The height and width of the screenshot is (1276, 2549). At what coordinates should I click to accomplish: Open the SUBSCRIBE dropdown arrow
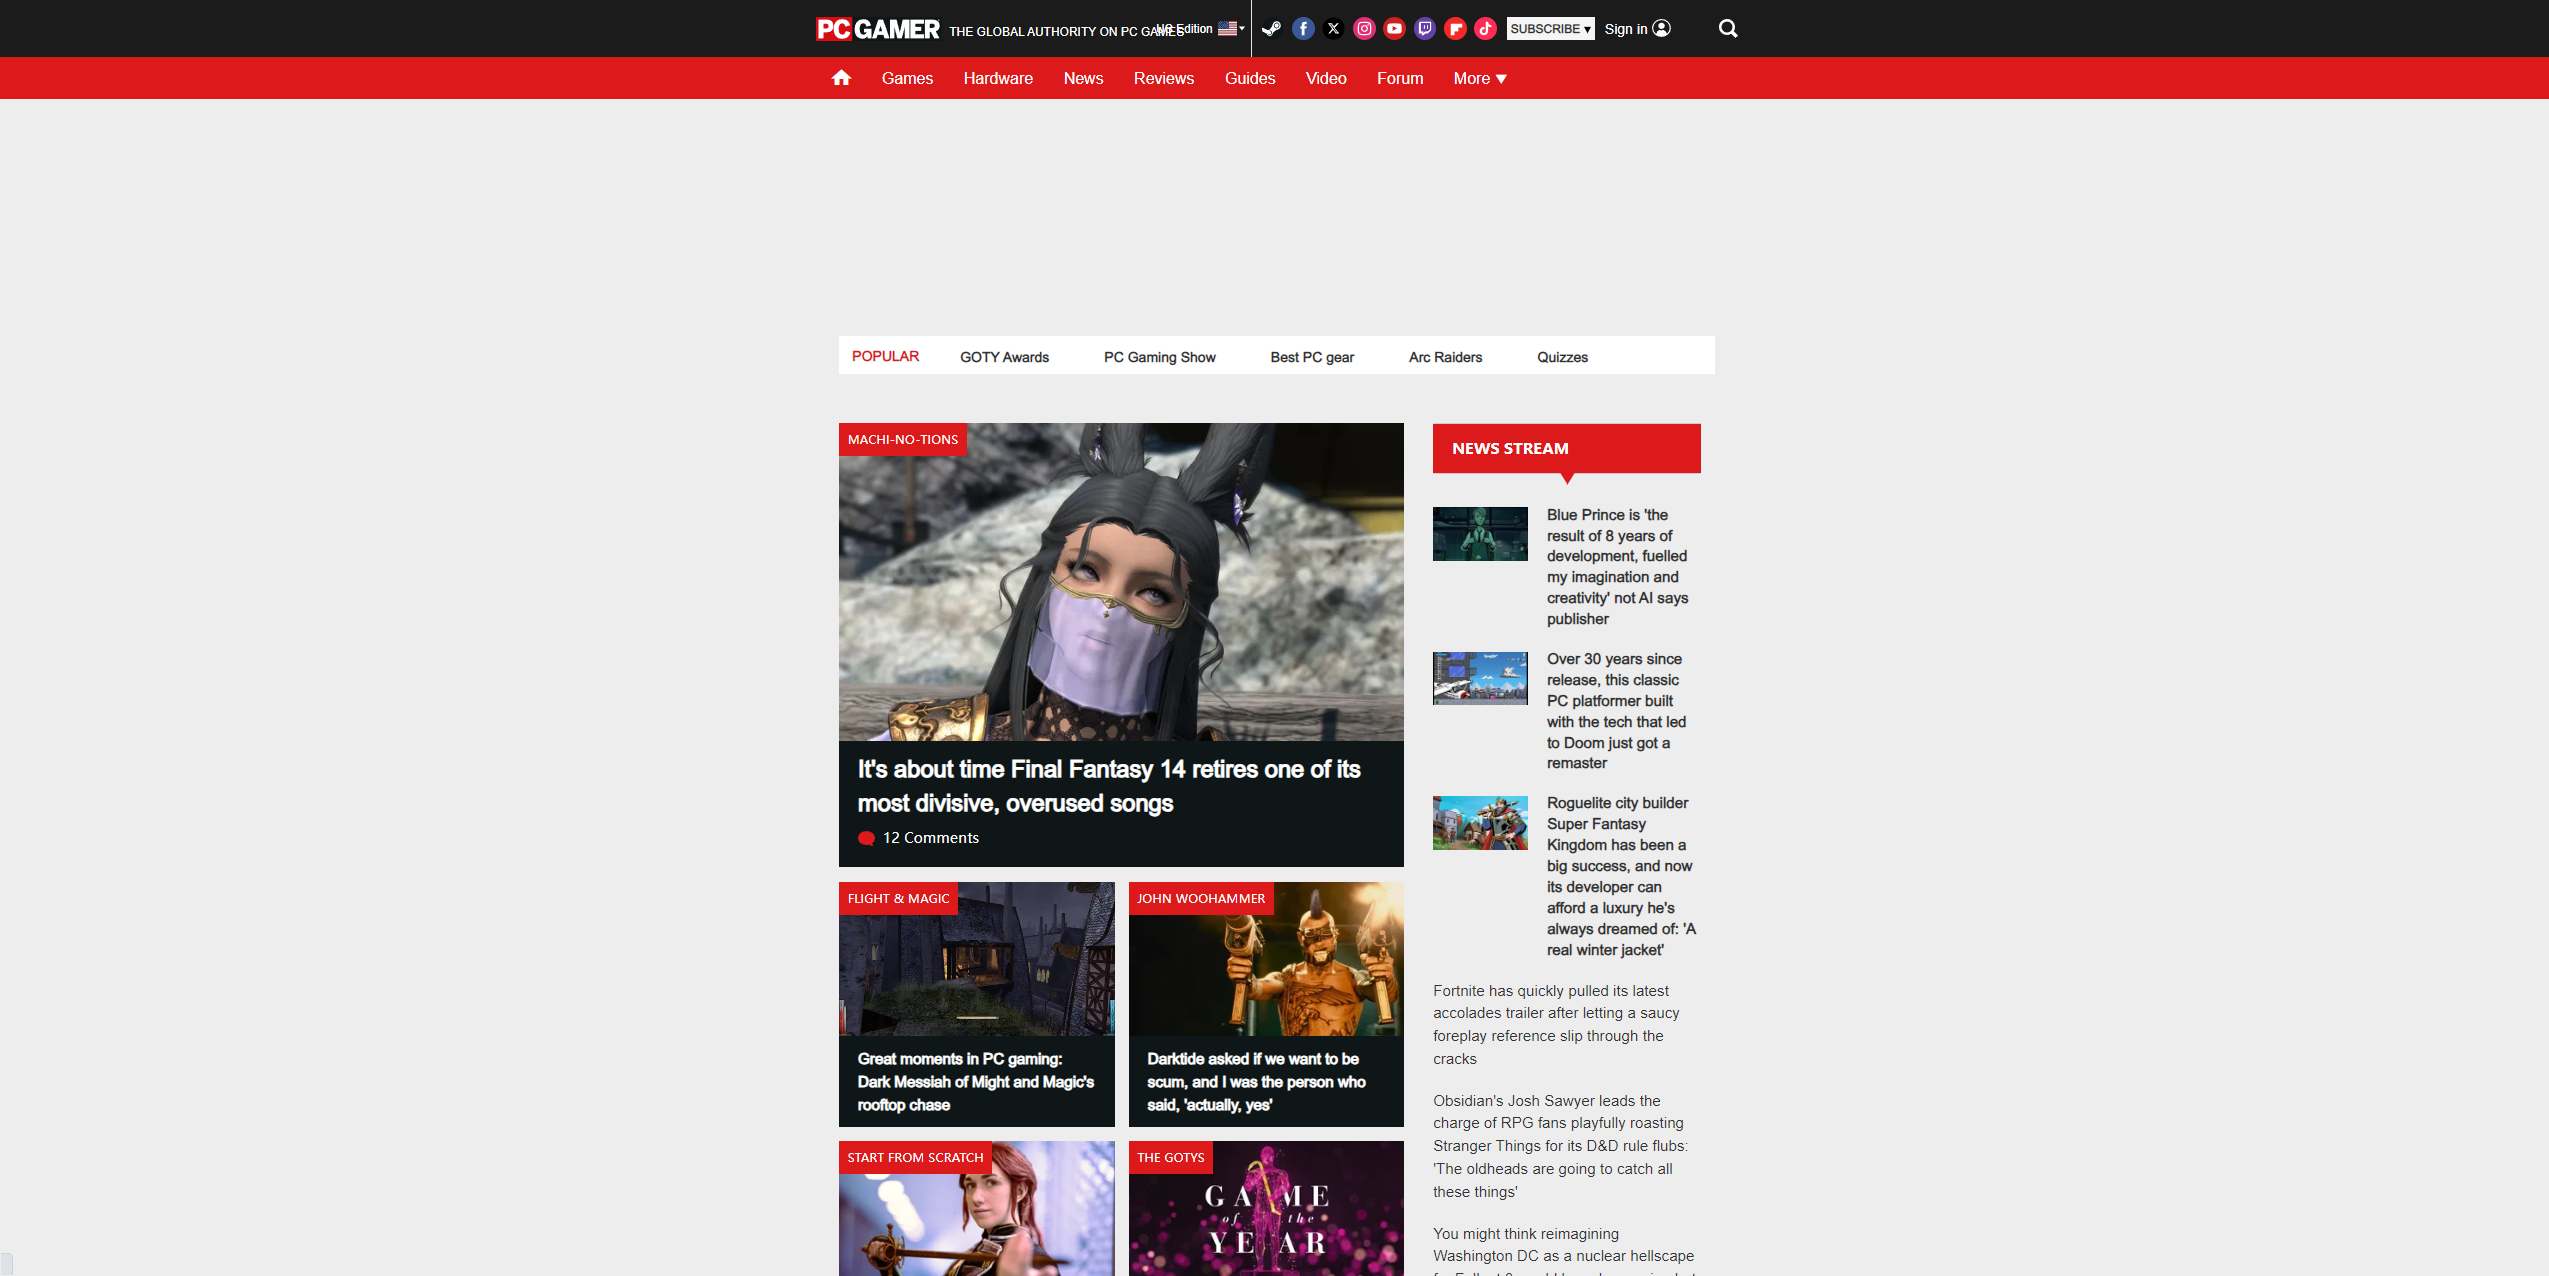pyautogui.click(x=1587, y=28)
